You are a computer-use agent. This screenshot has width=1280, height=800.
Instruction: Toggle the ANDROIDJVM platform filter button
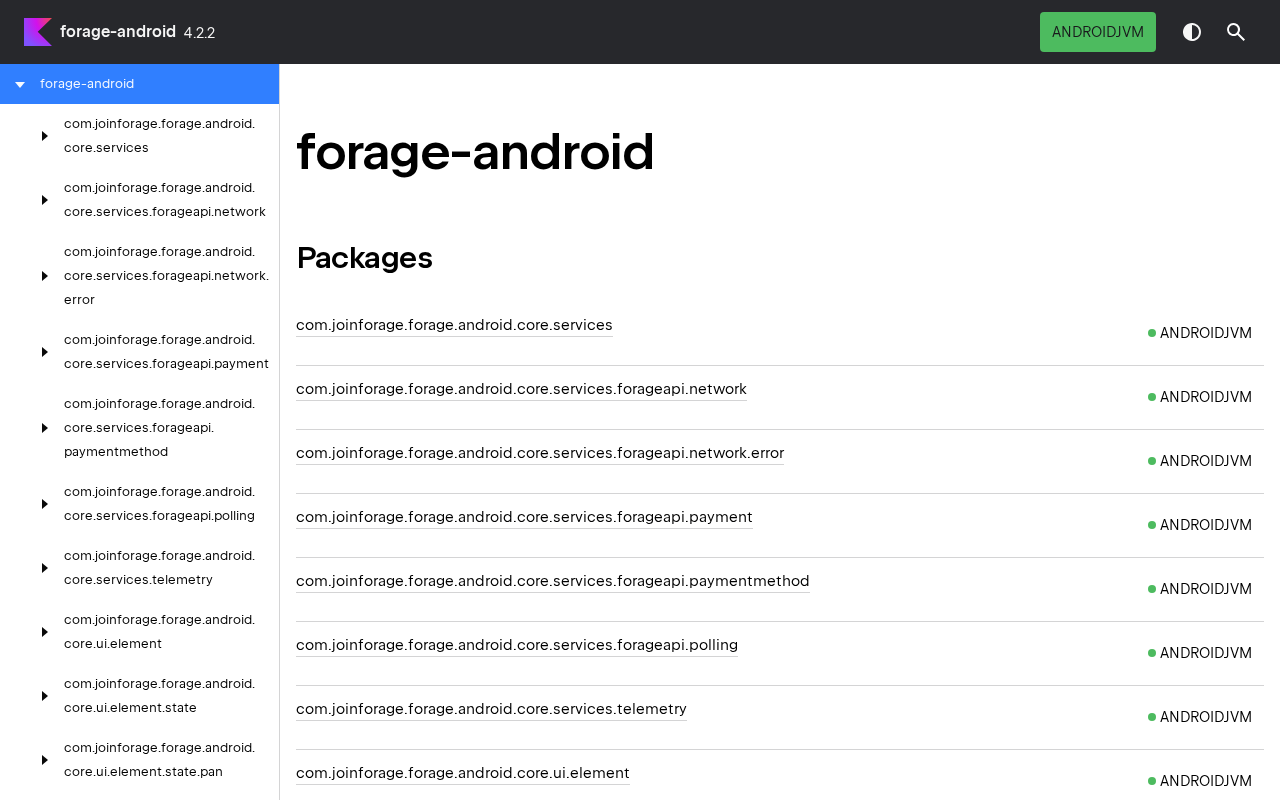pyautogui.click(x=1097, y=32)
